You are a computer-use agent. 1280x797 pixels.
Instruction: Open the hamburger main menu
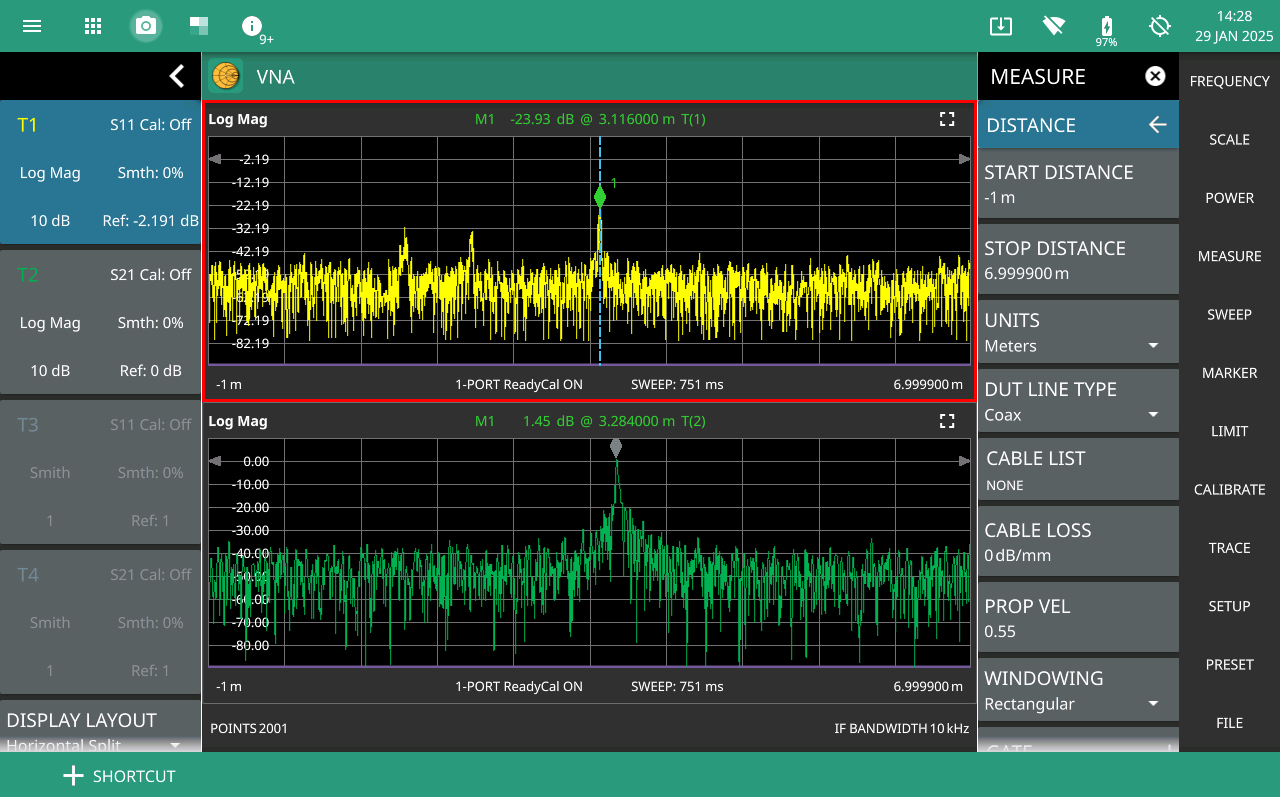coord(32,26)
